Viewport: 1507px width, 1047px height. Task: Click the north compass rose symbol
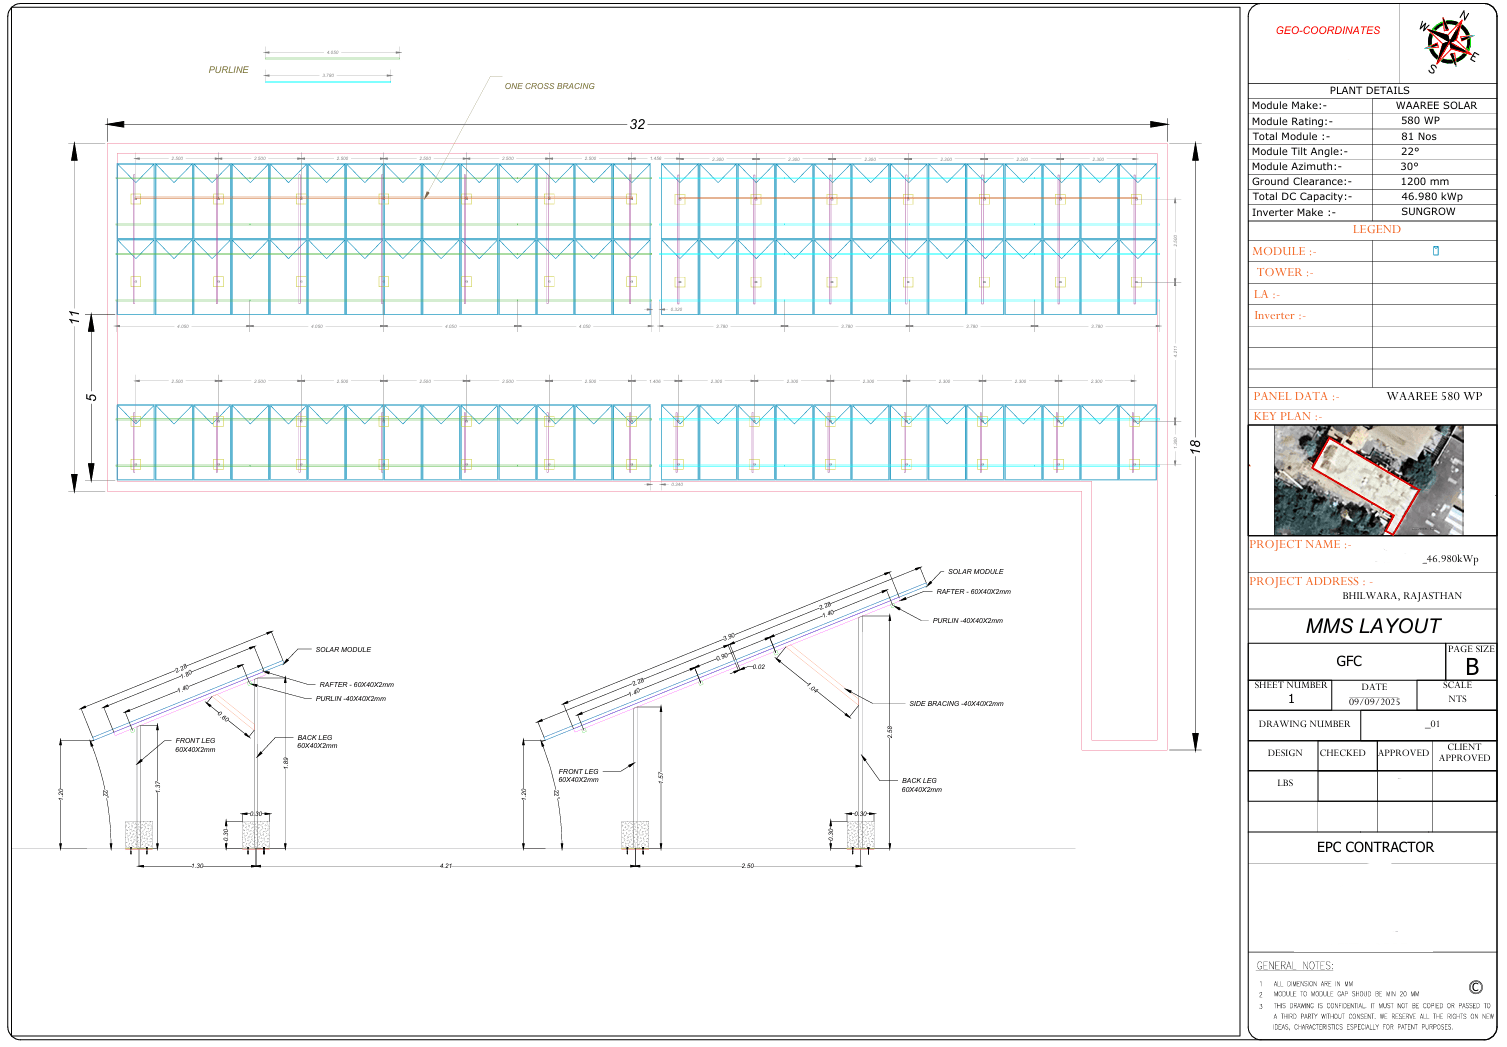1448,43
